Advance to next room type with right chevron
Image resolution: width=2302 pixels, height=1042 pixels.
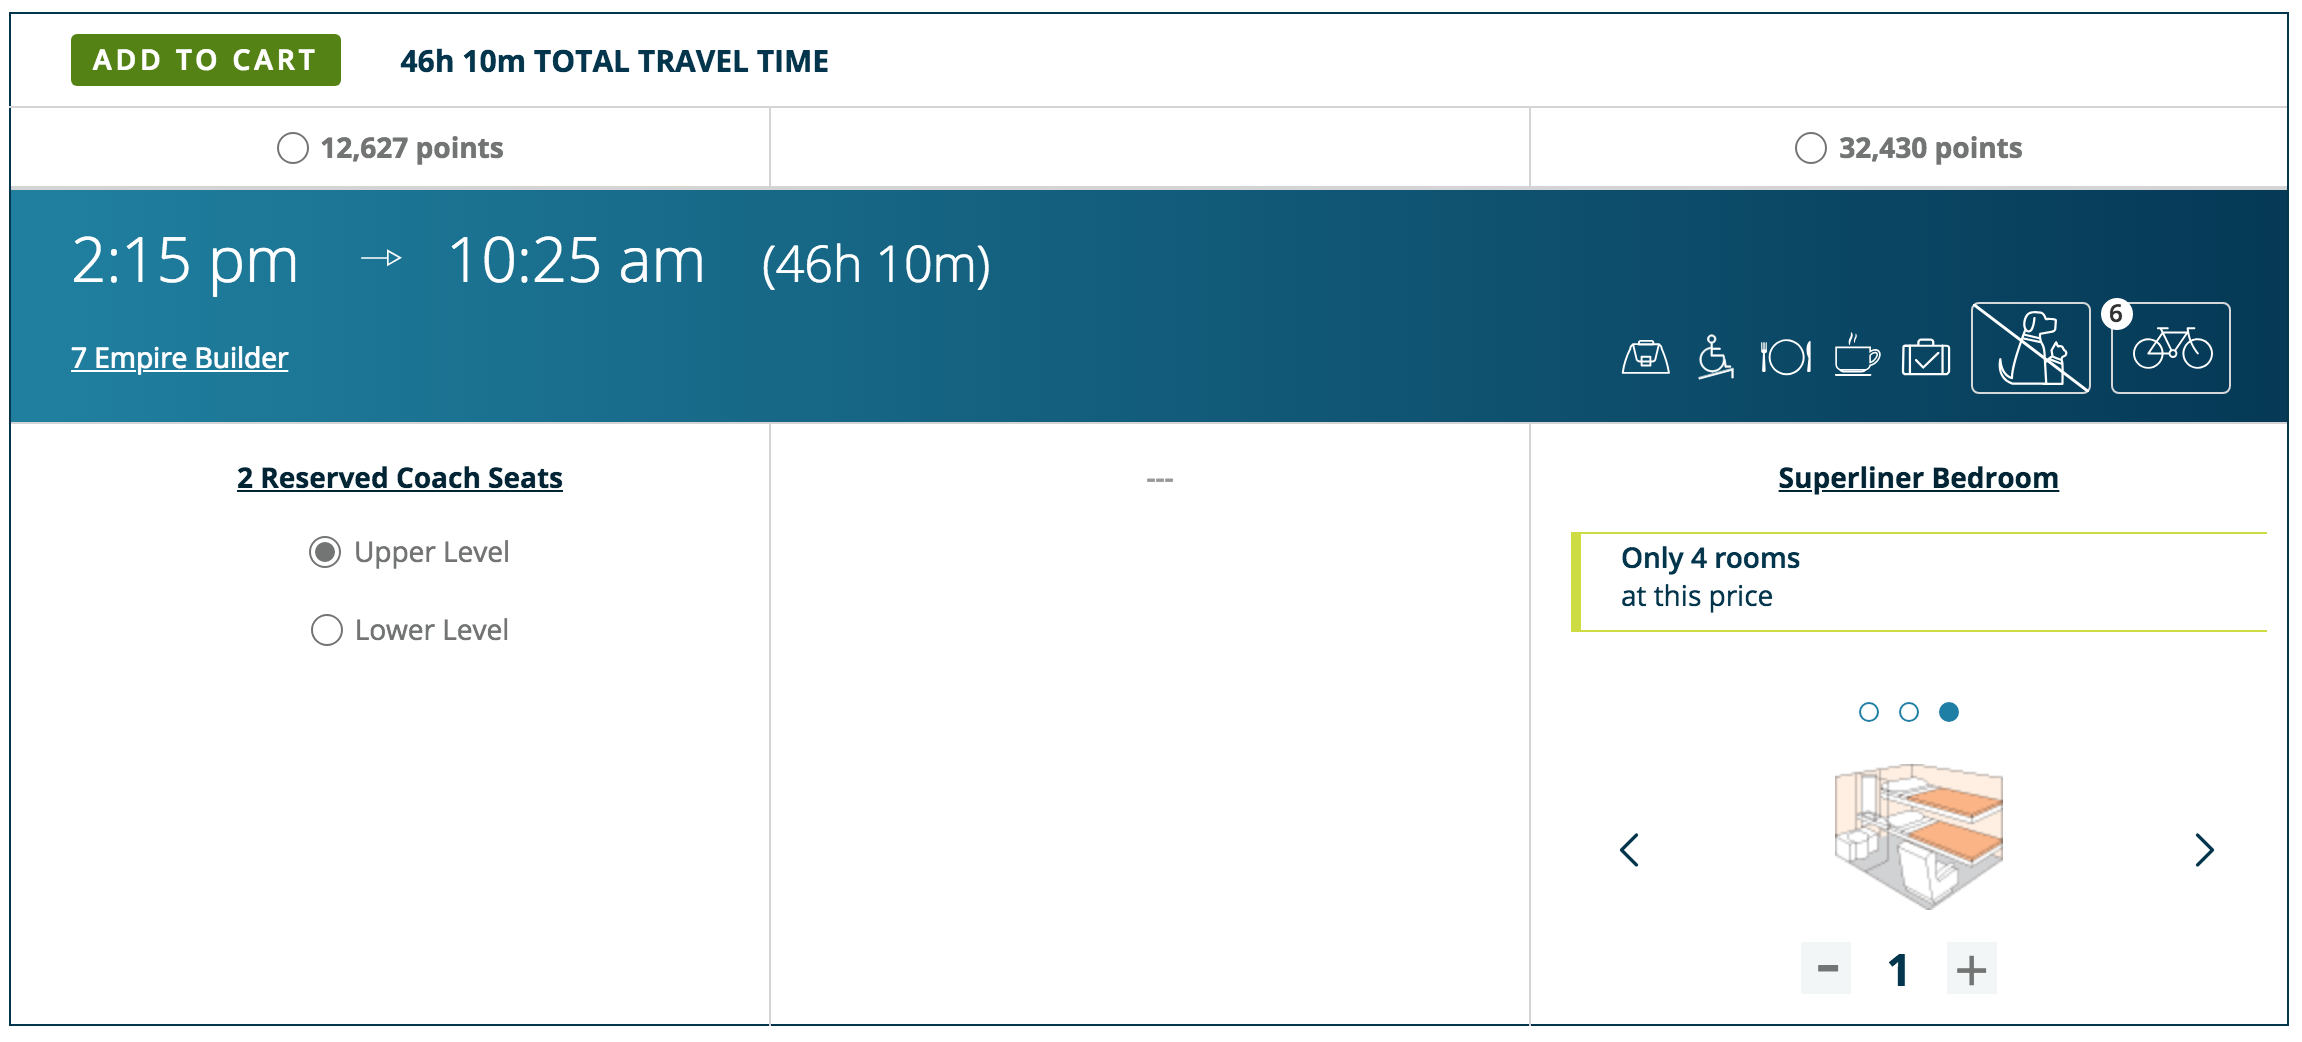[2204, 850]
